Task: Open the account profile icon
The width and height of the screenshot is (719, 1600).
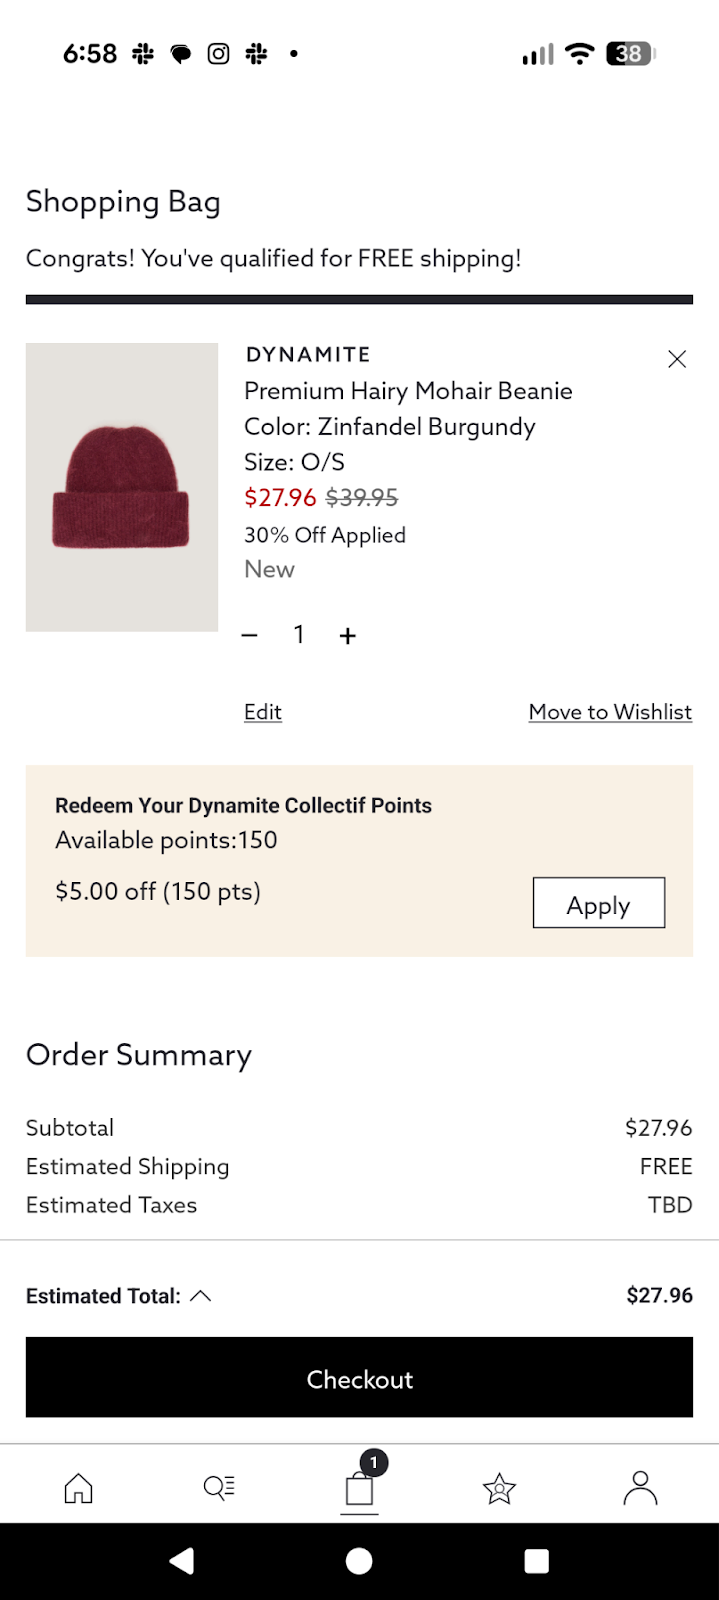Action: click(x=640, y=1488)
